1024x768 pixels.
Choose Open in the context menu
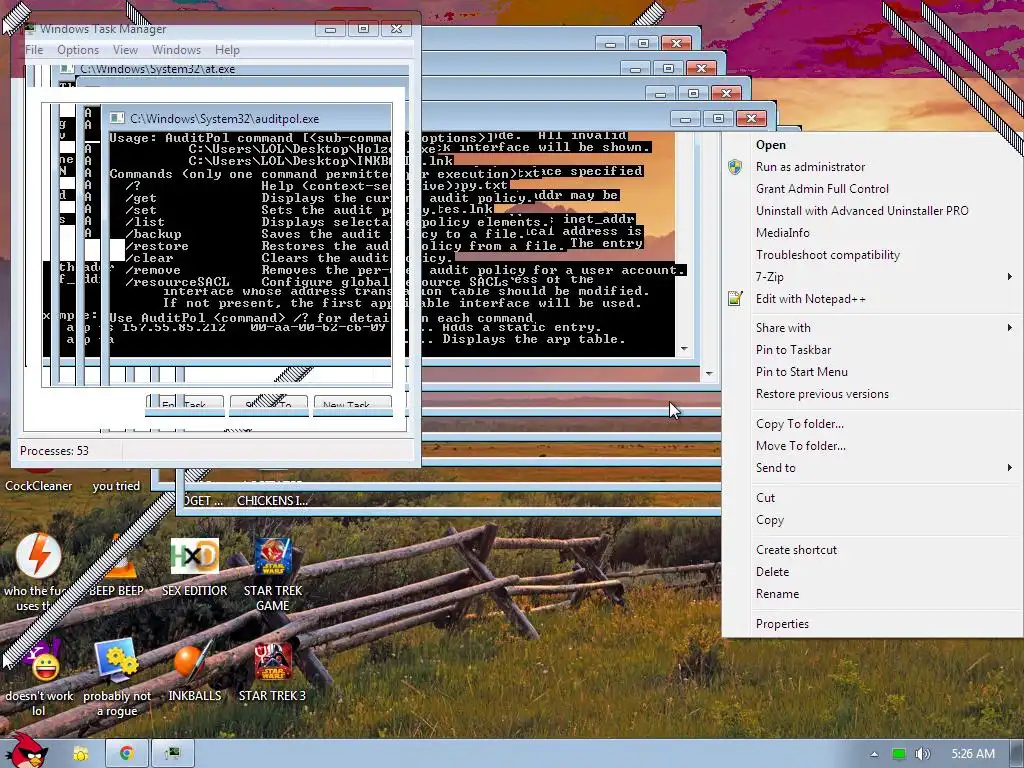(872, 144)
